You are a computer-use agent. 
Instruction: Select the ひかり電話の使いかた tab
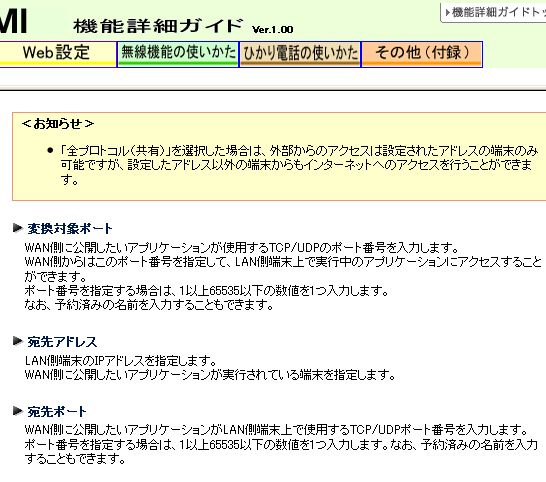[x=300, y=54]
